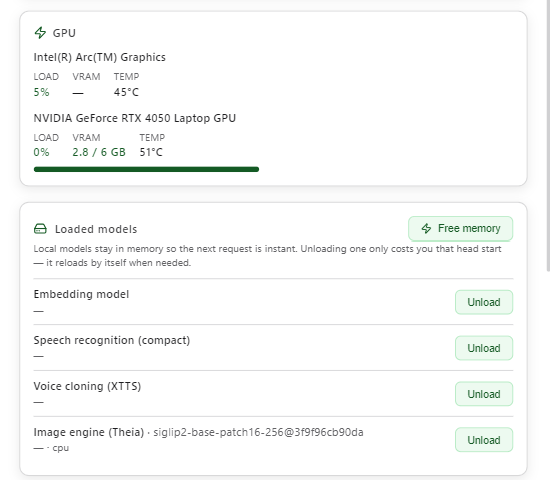Click the NVIDIA VRAM usage progress bar

tap(146, 169)
